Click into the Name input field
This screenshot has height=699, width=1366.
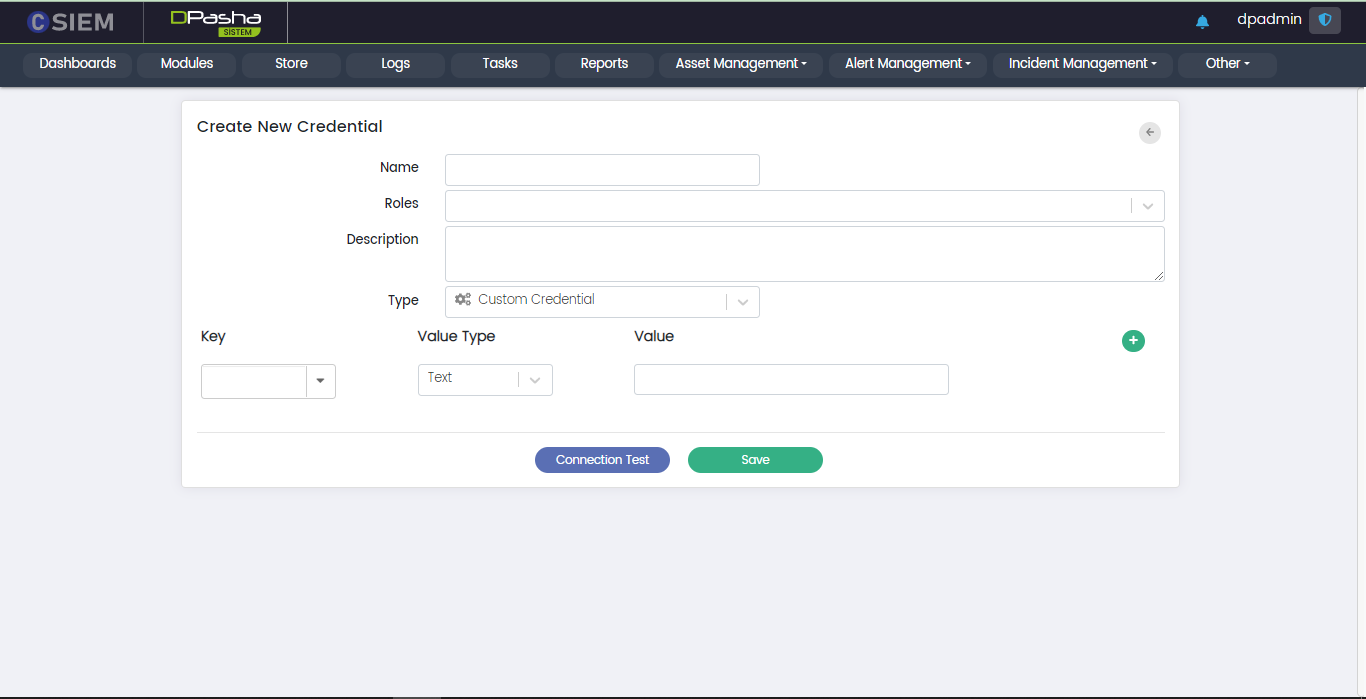coord(602,170)
